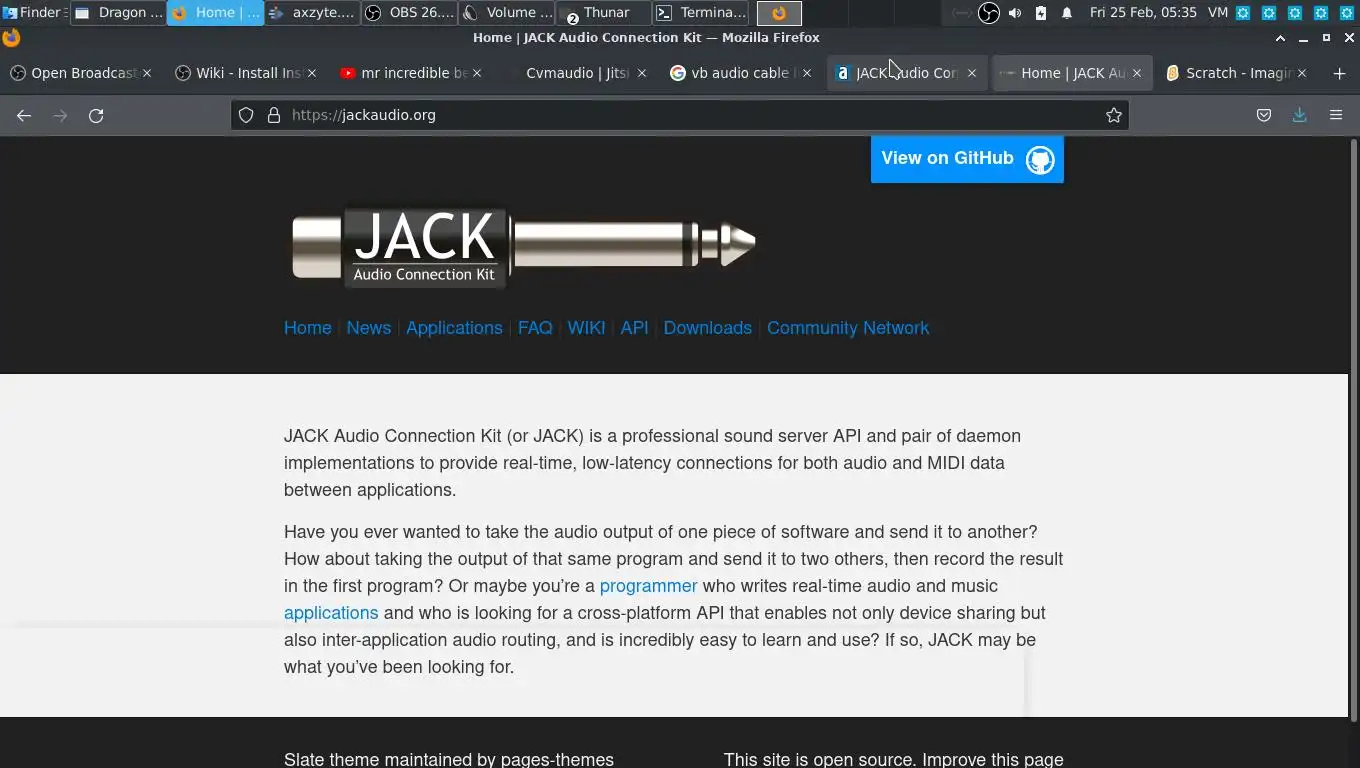
Task: Open the WIKI navigation link
Action: tap(586, 328)
